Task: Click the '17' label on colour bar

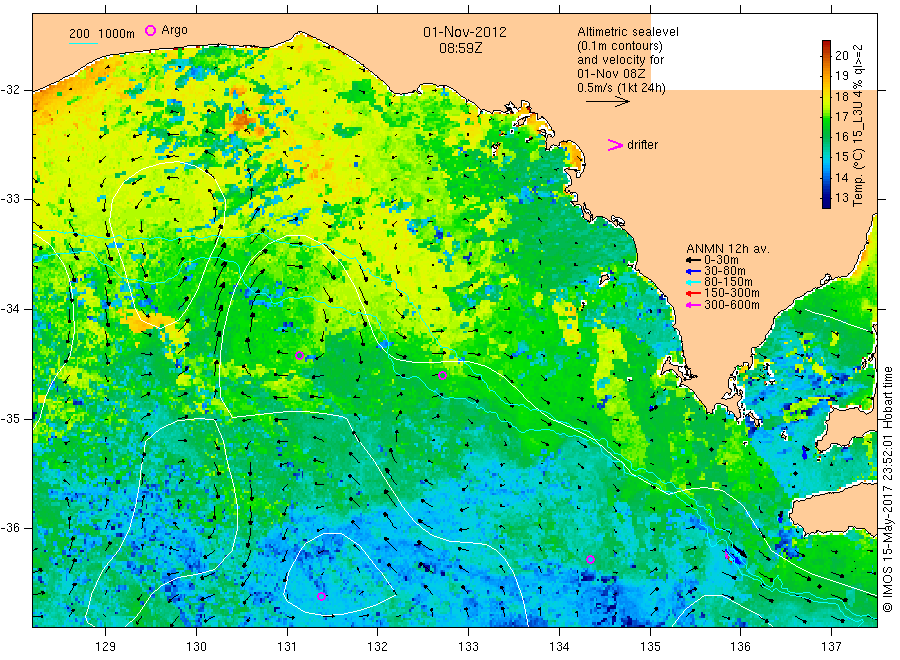Action: (x=841, y=117)
